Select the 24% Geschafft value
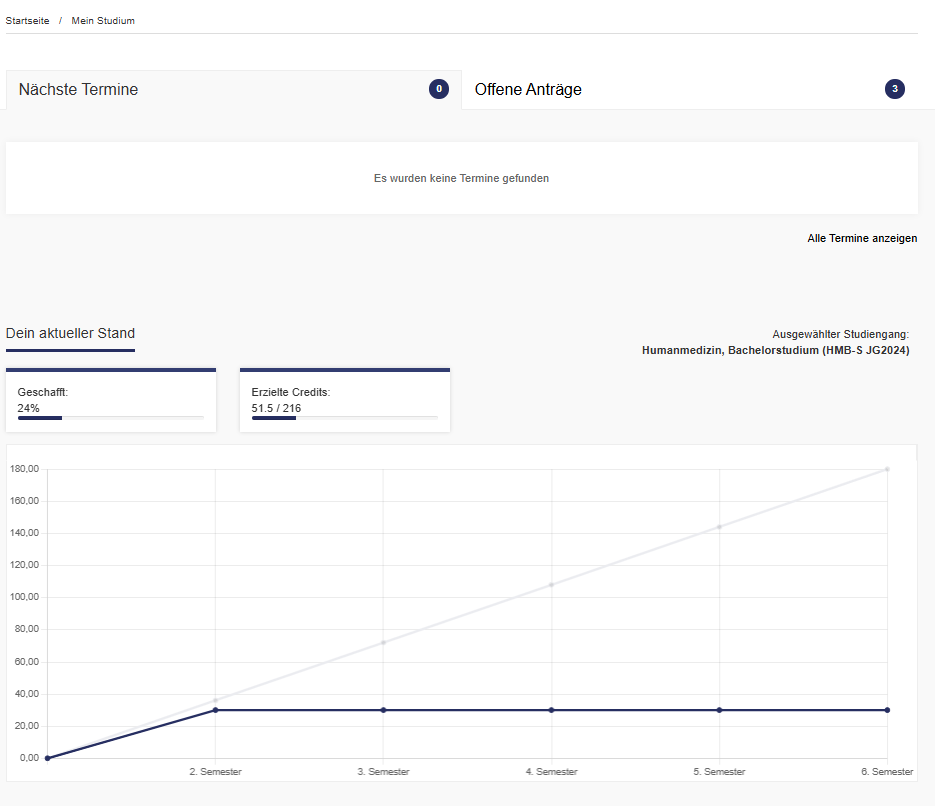935x806 pixels. pyautogui.click(x=29, y=408)
